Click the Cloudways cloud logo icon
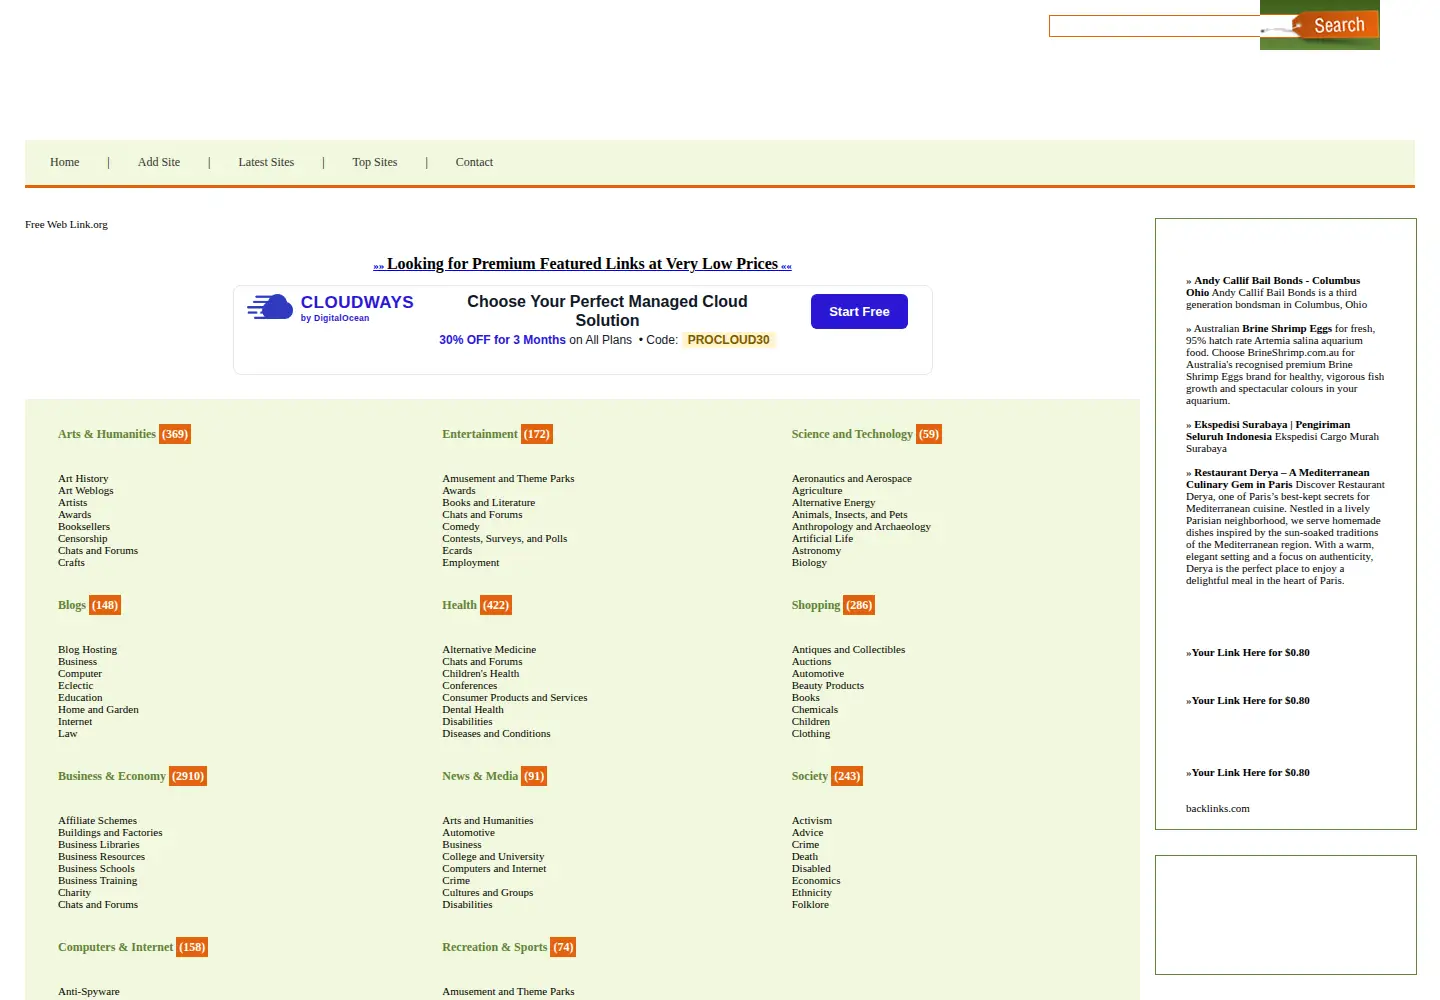Screen dimensions: 1440x1000 click(270, 307)
